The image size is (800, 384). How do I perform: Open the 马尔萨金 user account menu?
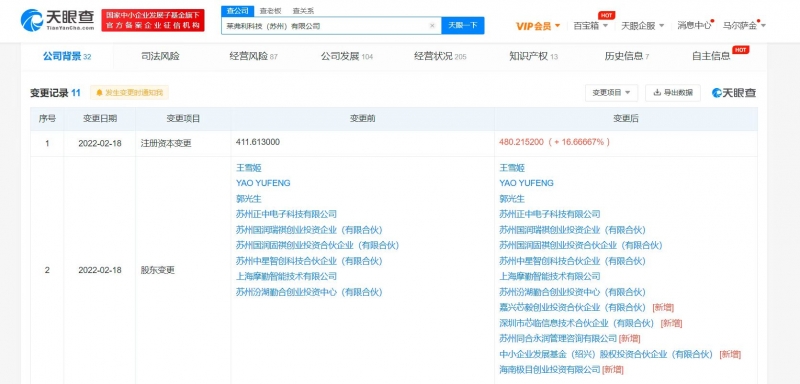coord(744,25)
